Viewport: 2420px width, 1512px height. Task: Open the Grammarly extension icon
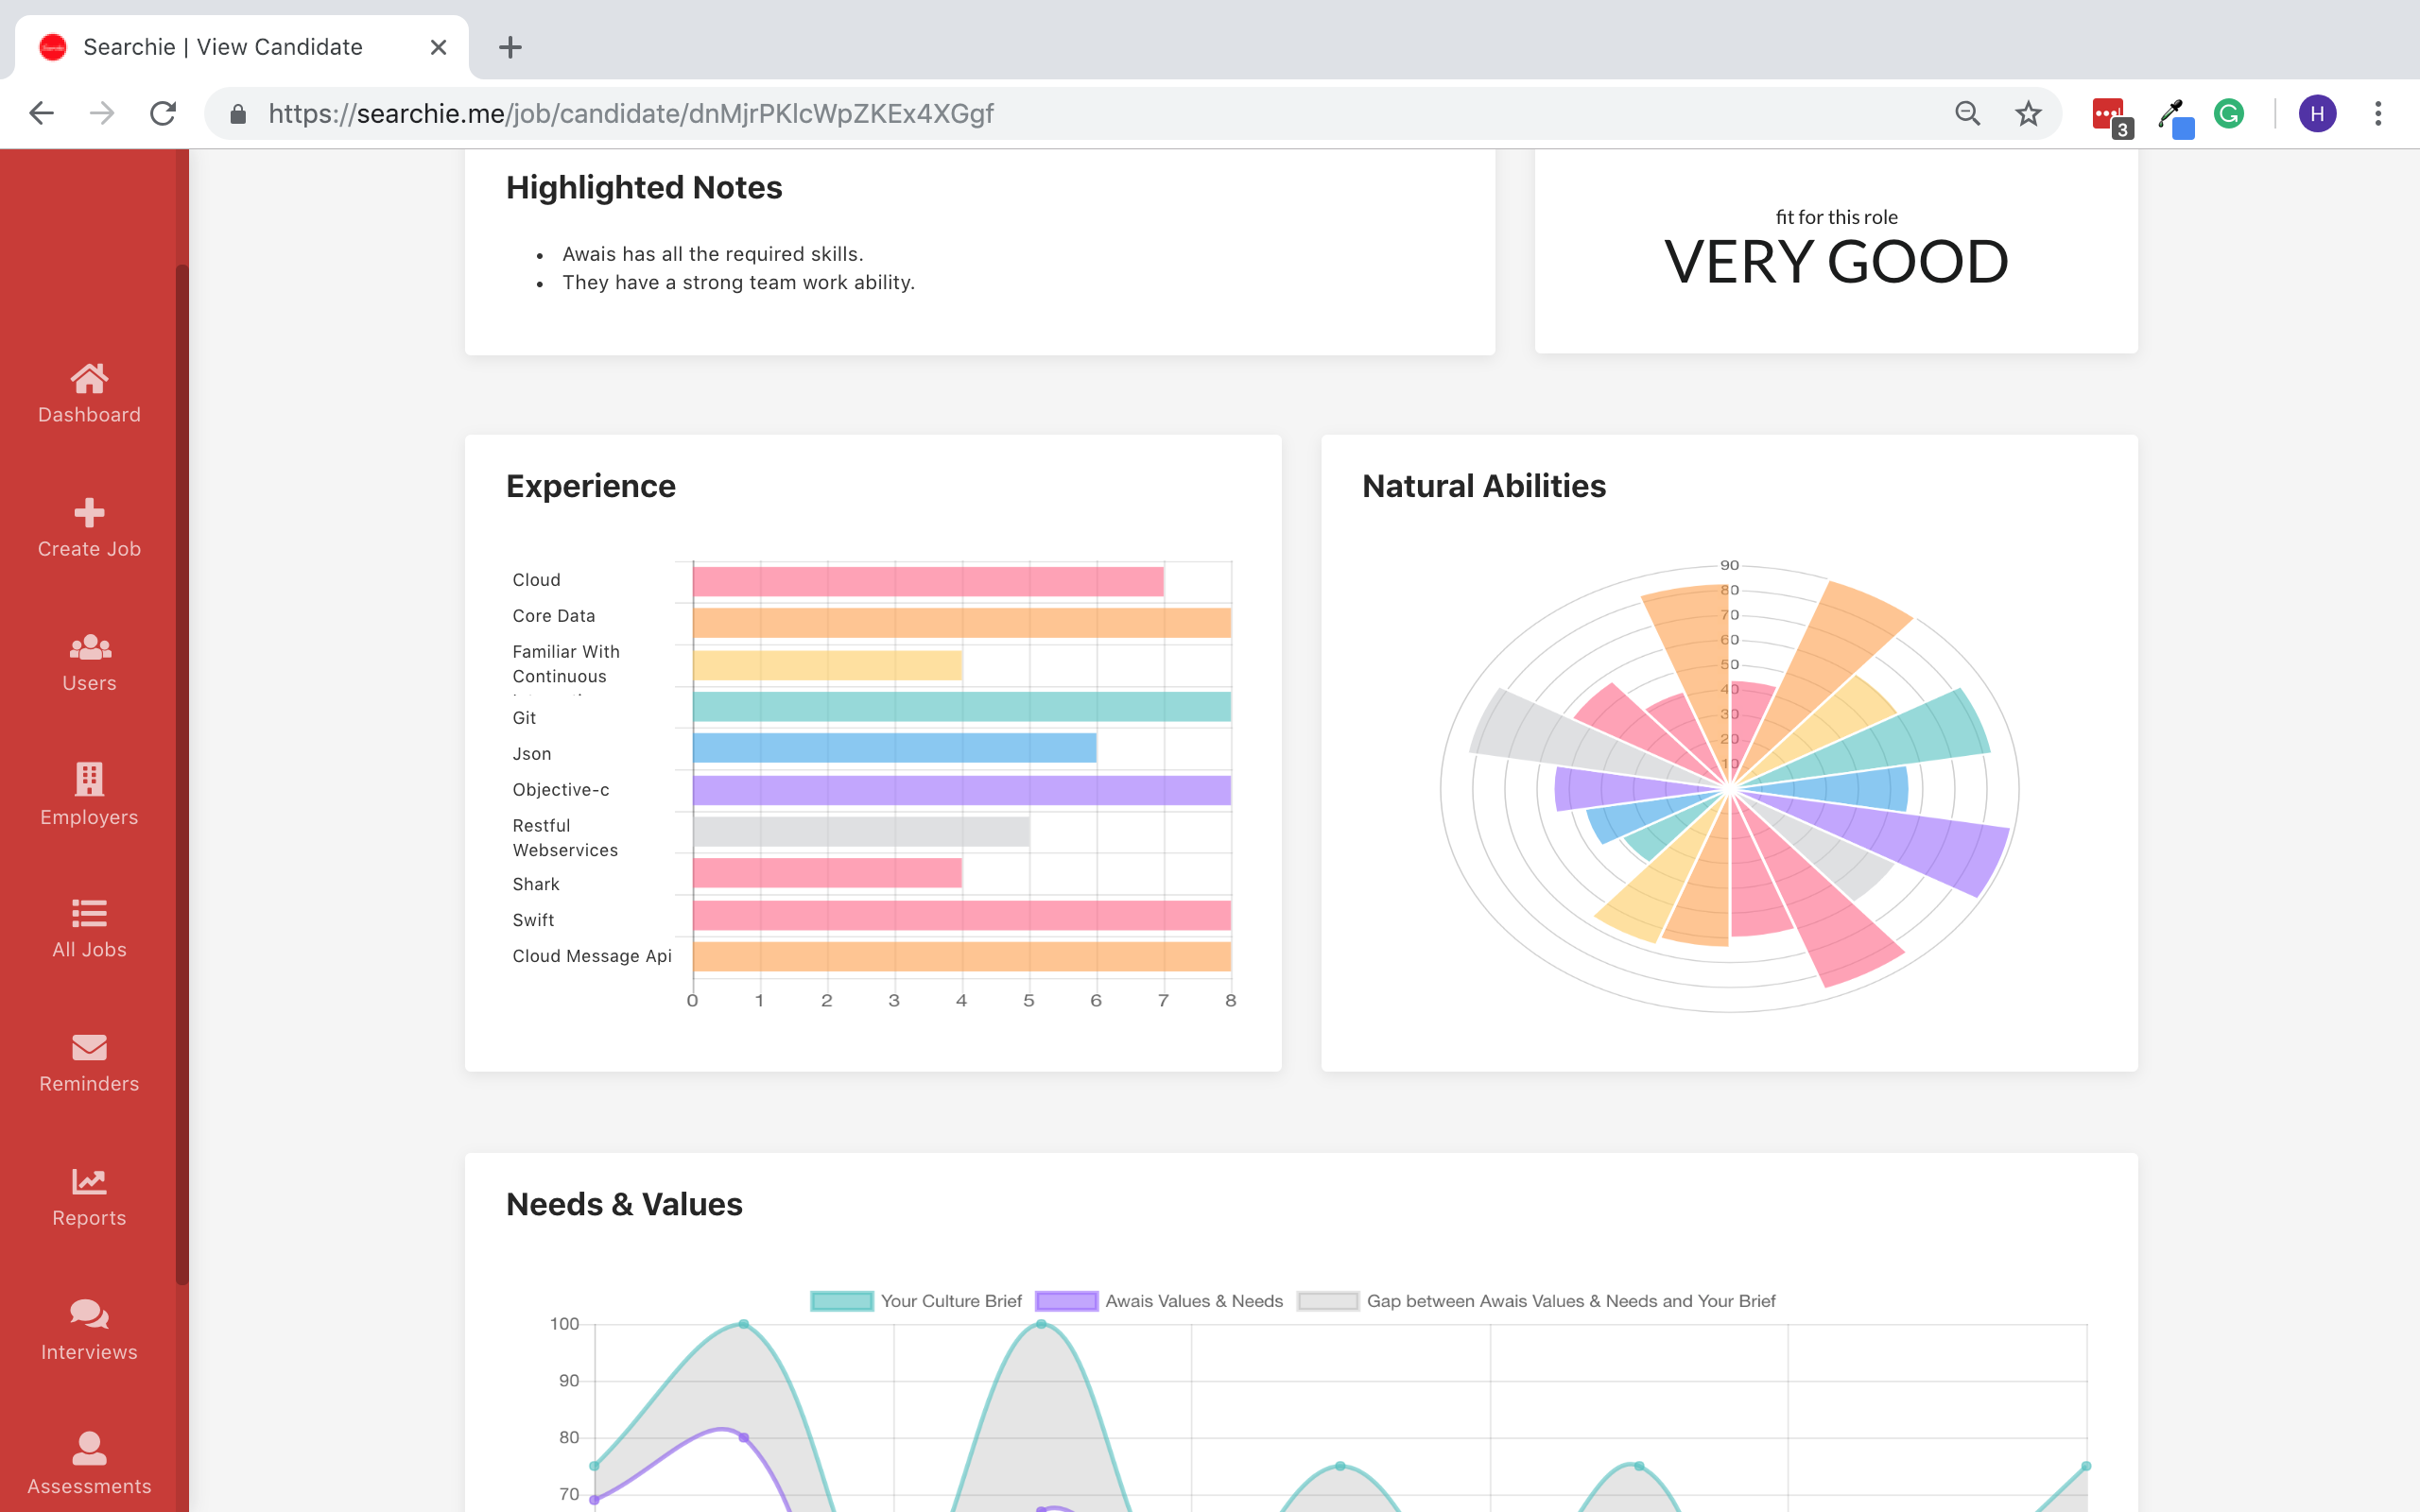pos(2229,113)
